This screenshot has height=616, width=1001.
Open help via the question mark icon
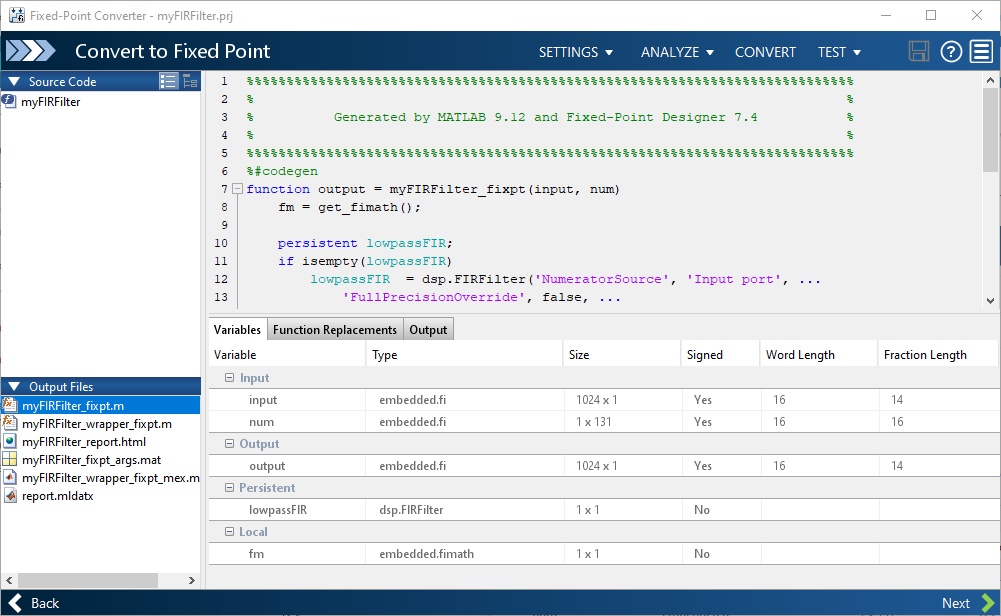(951, 52)
